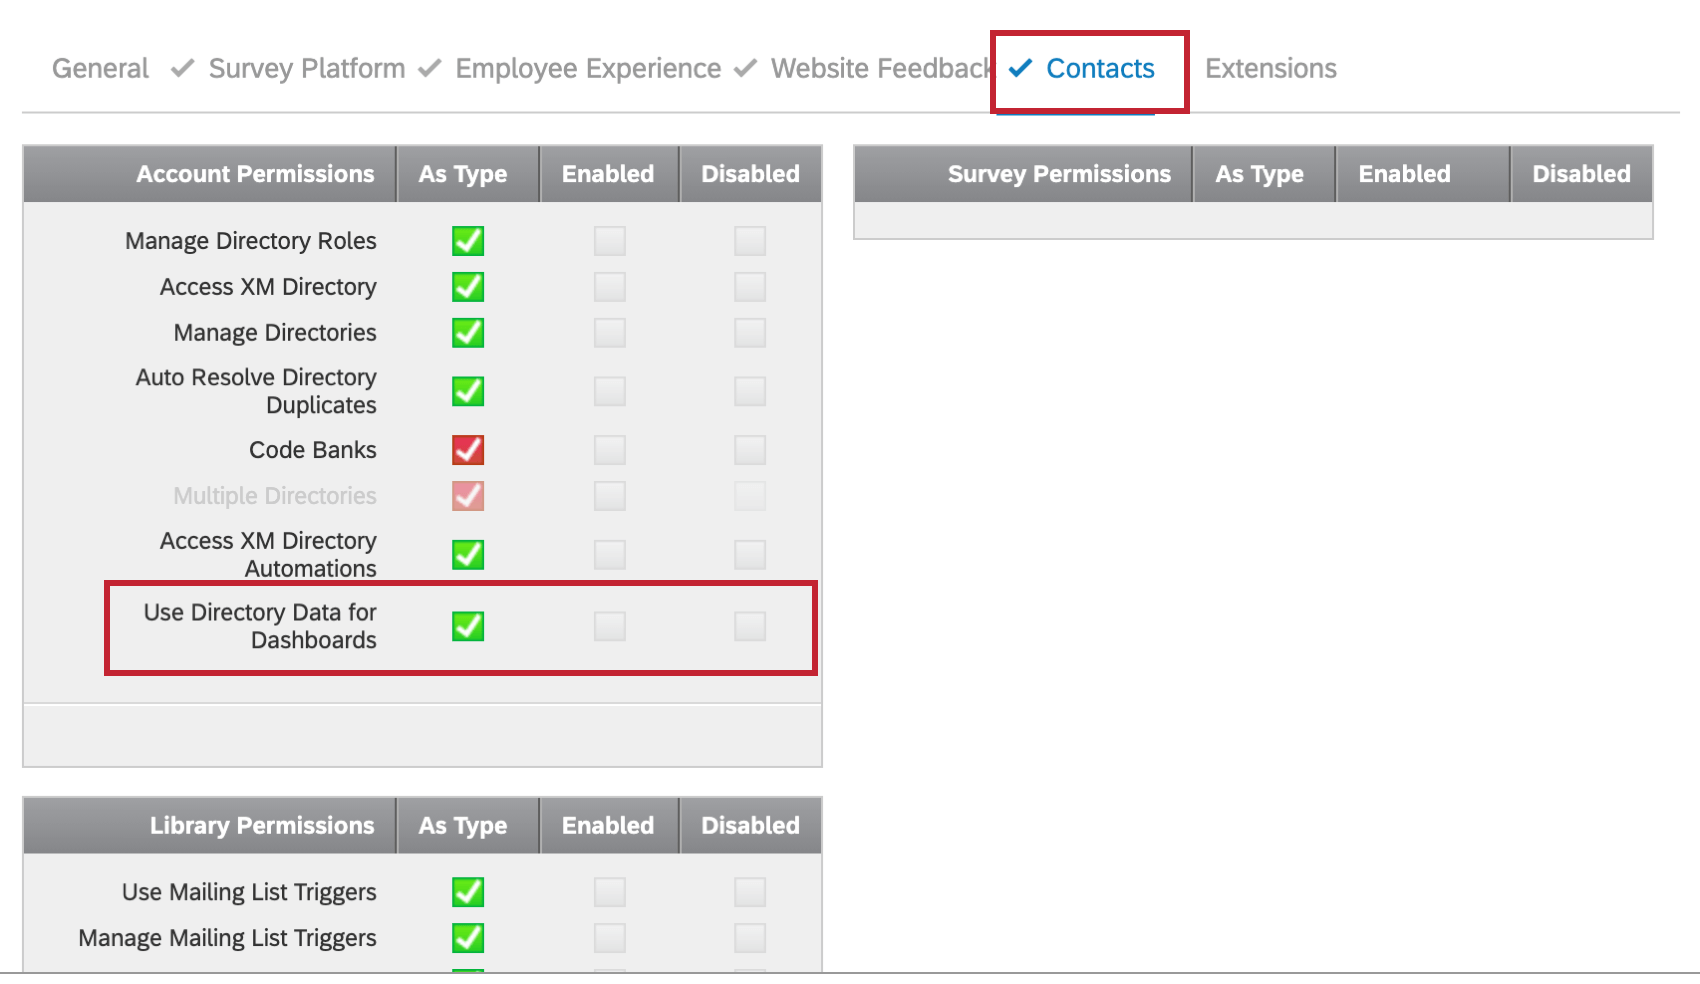Click the Survey Permissions table header
1700x984 pixels.
tap(1058, 173)
